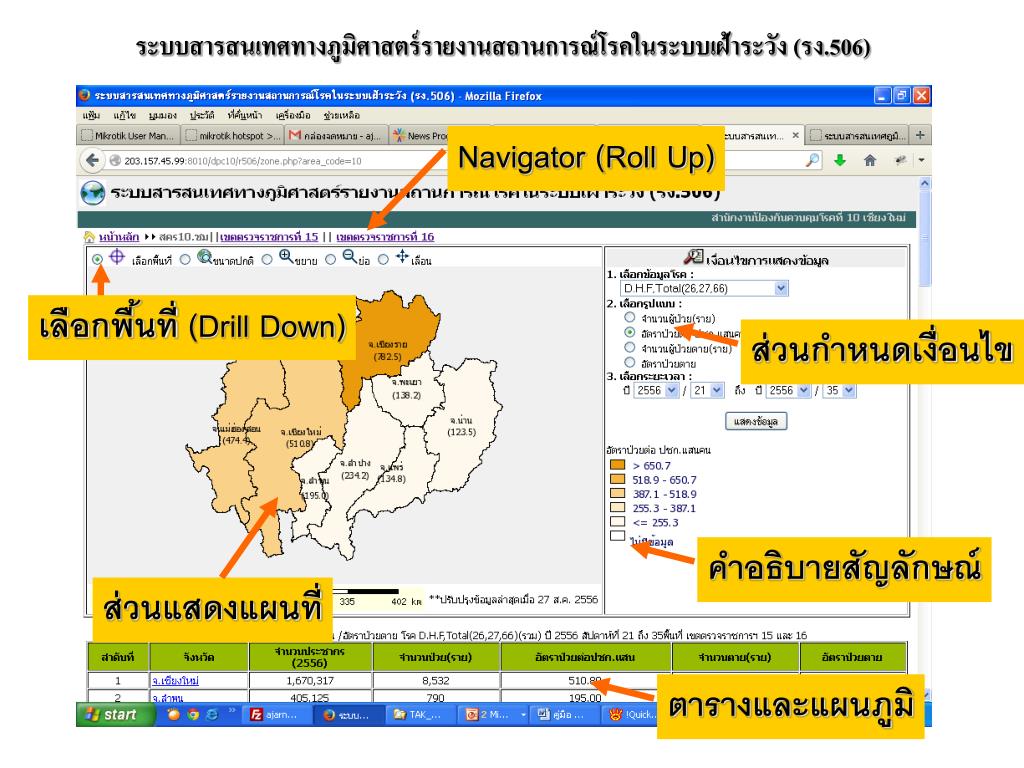Open a new tab with the plus icon
1024x768 pixels.
920,135
